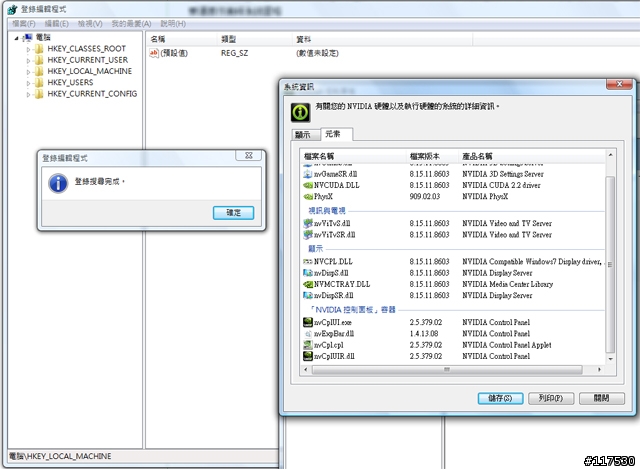The image size is (640, 469).
Task: Click the 關閉 button in system info
Action: [x=602, y=398]
